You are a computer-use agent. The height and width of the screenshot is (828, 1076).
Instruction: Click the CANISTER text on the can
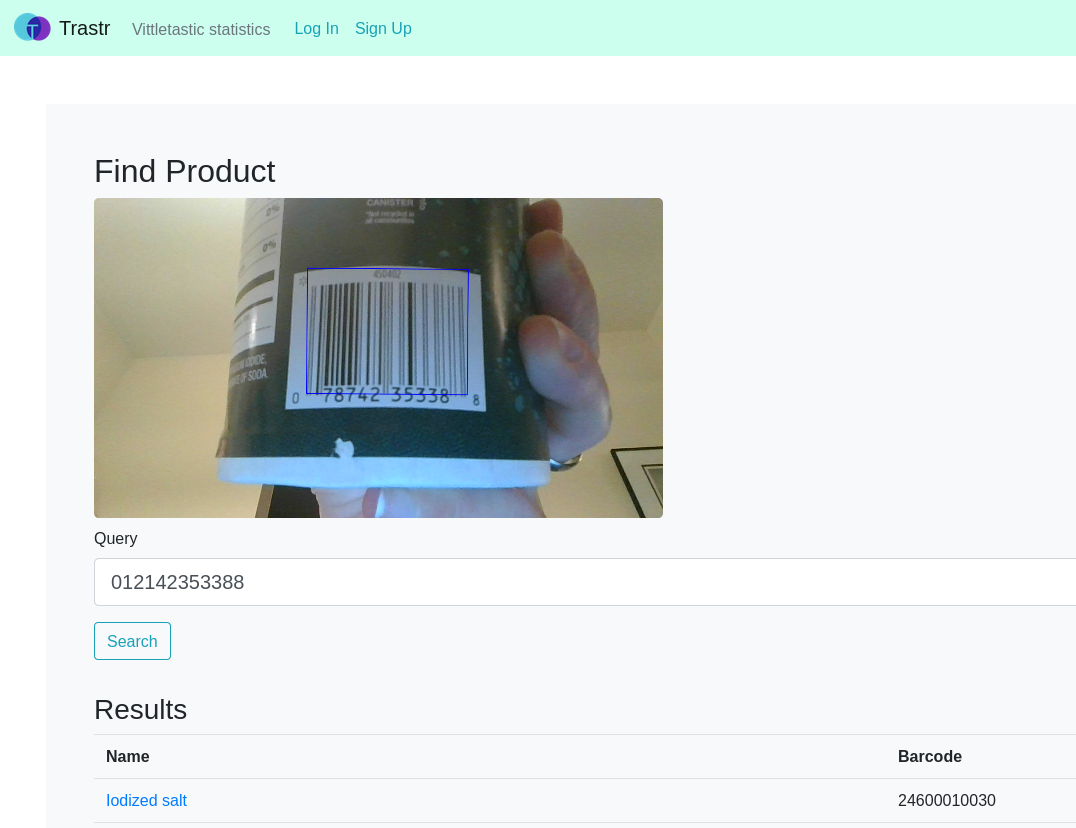pyautogui.click(x=390, y=203)
